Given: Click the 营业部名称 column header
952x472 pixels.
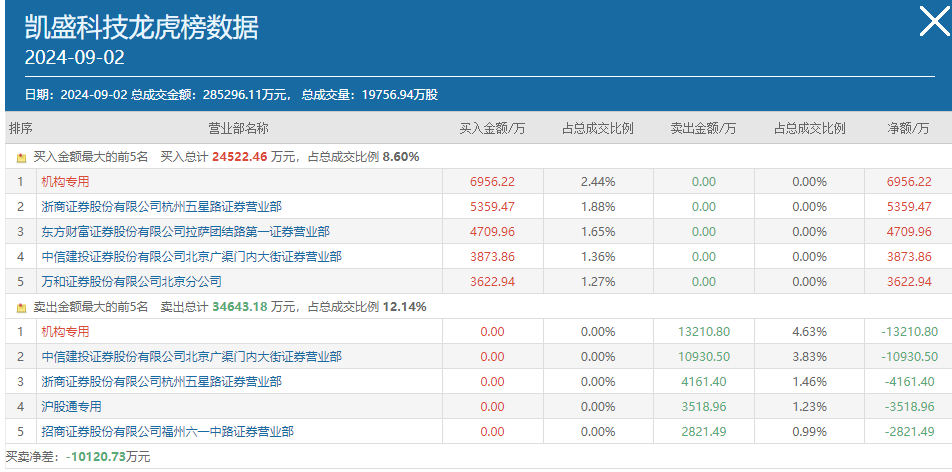Looking at the screenshot, I should click(239, 128).
